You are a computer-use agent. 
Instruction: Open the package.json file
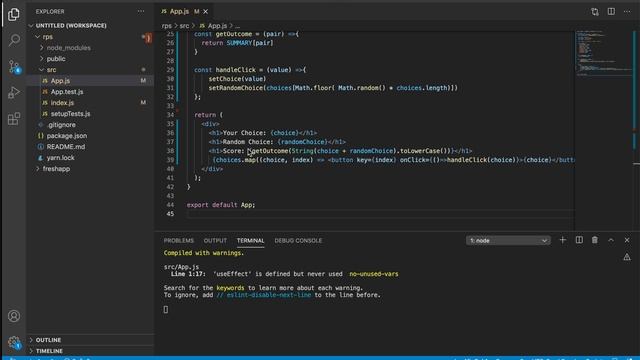click(67, 136)
